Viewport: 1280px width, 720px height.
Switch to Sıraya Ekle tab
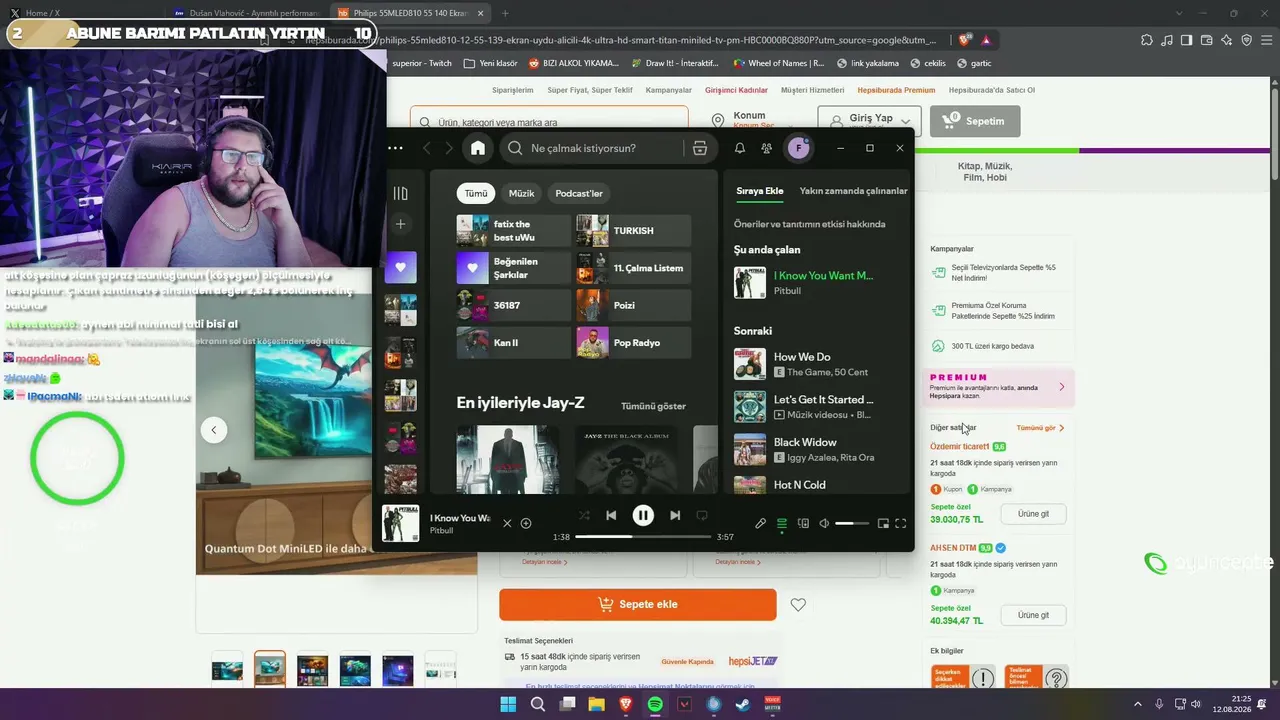point(760,191)
